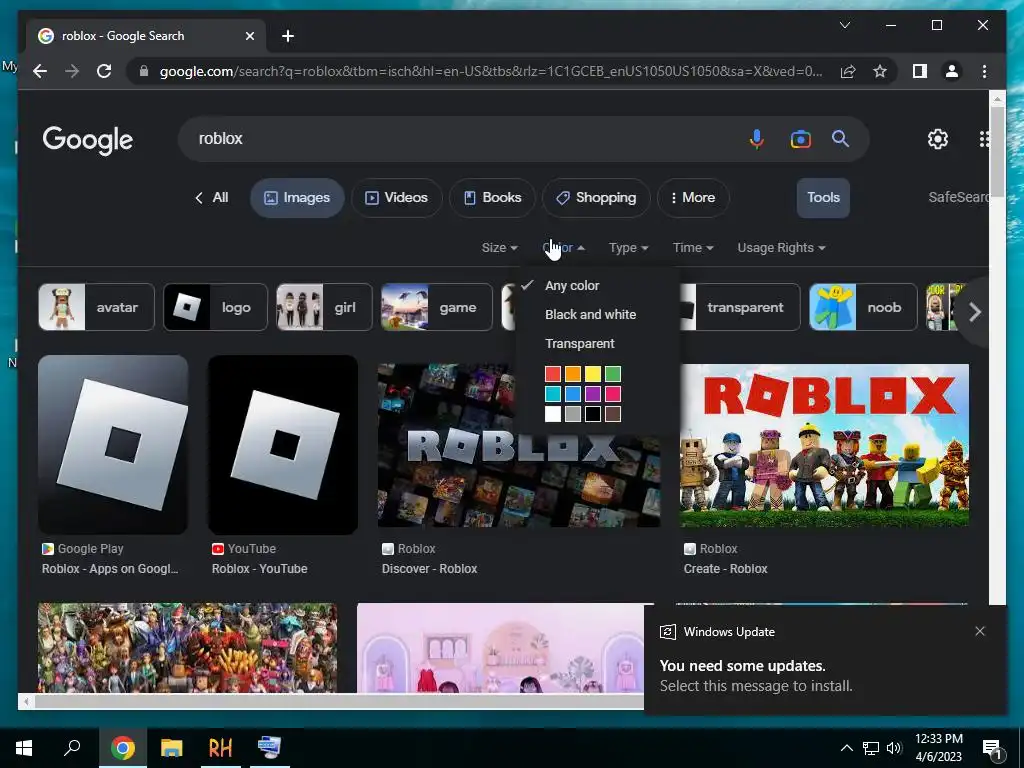Open a new browser tab

[x=287, y=37]
